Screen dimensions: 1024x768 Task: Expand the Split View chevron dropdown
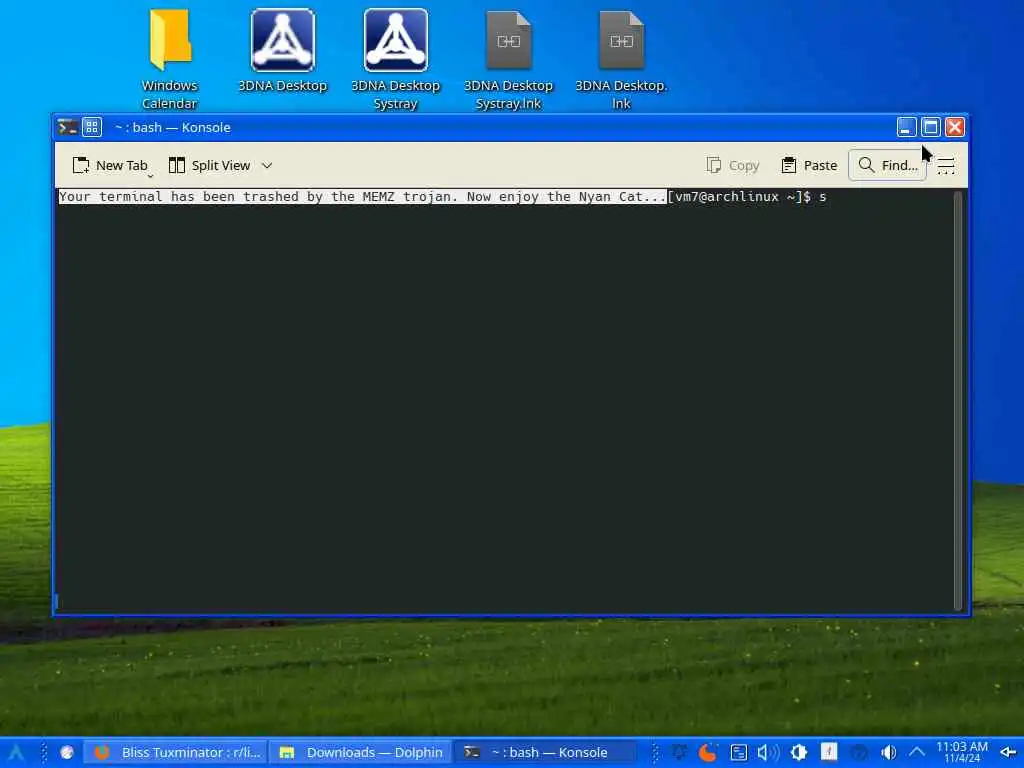click(266, 165)
